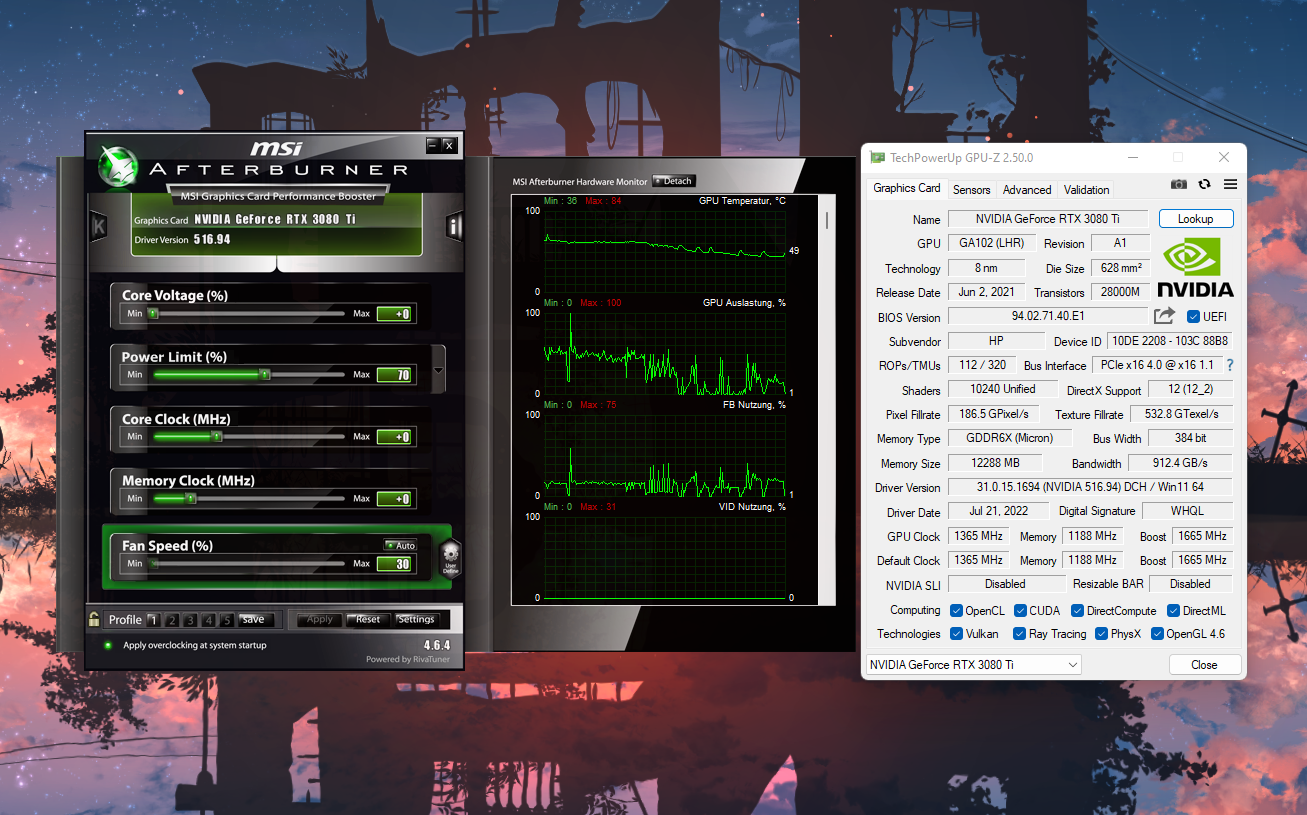
Task: Refresh GPU-Z with the refresh icon
Action: [x=1205, y=184]
